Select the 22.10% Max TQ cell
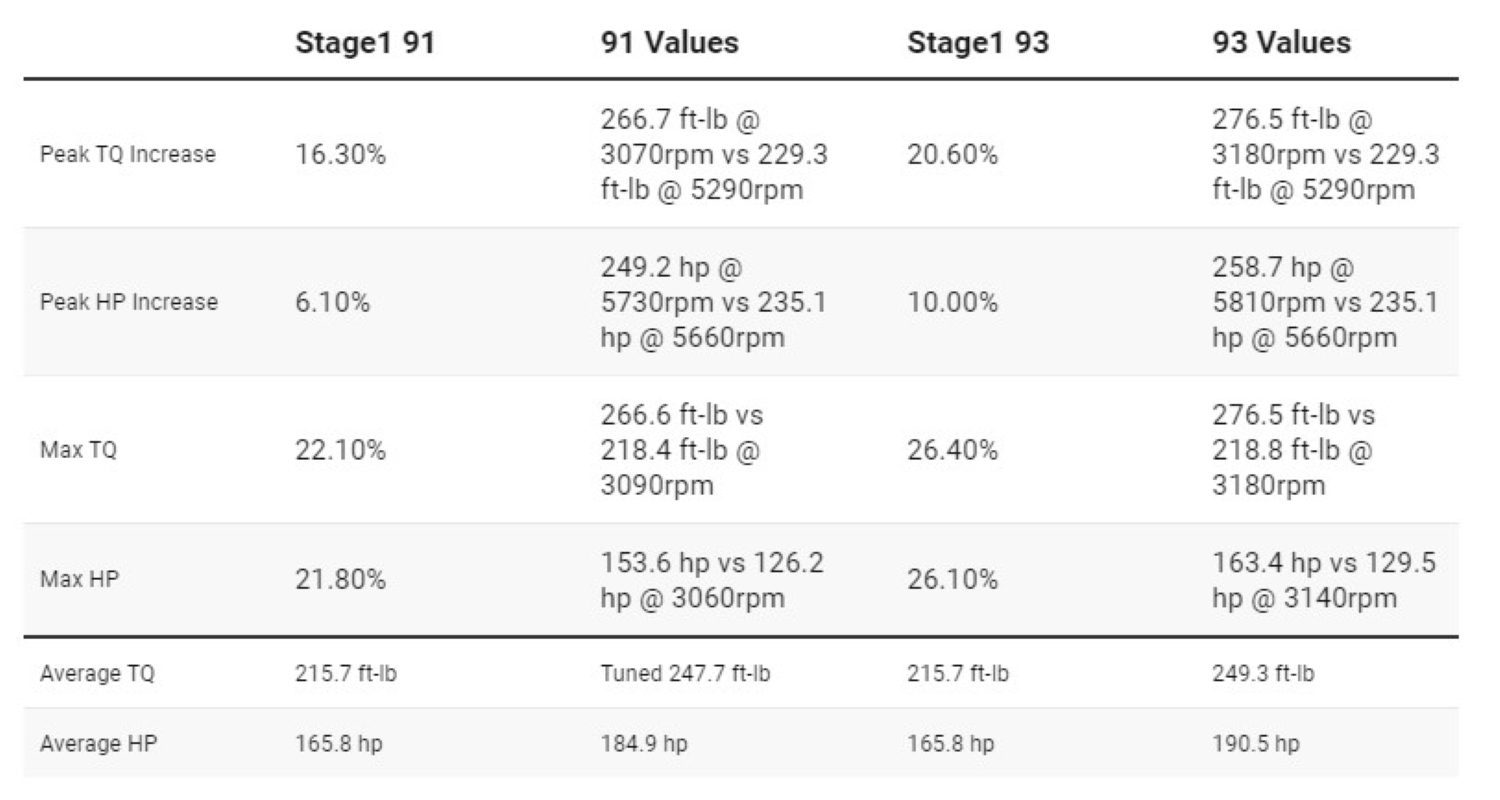Image resolution: width=1500 pixels, height=800 pixels. (340, 450)
